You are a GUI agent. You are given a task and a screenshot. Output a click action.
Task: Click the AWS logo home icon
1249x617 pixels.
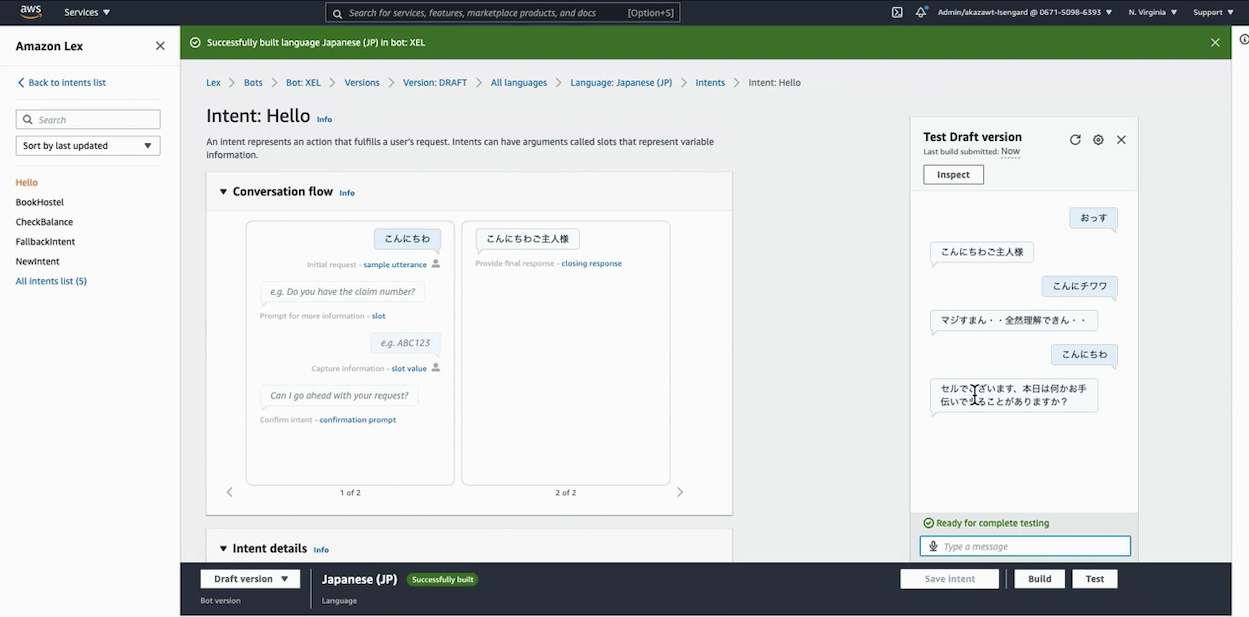pyautogui.click(x=30, y=12)
